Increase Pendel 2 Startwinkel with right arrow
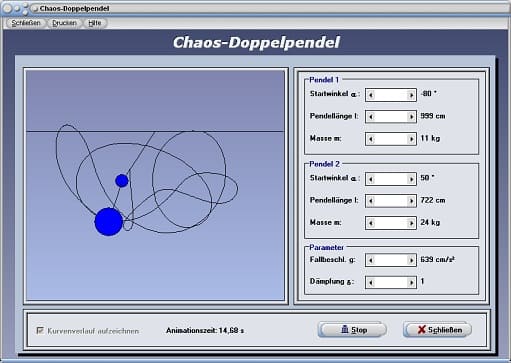 (411, 179)
